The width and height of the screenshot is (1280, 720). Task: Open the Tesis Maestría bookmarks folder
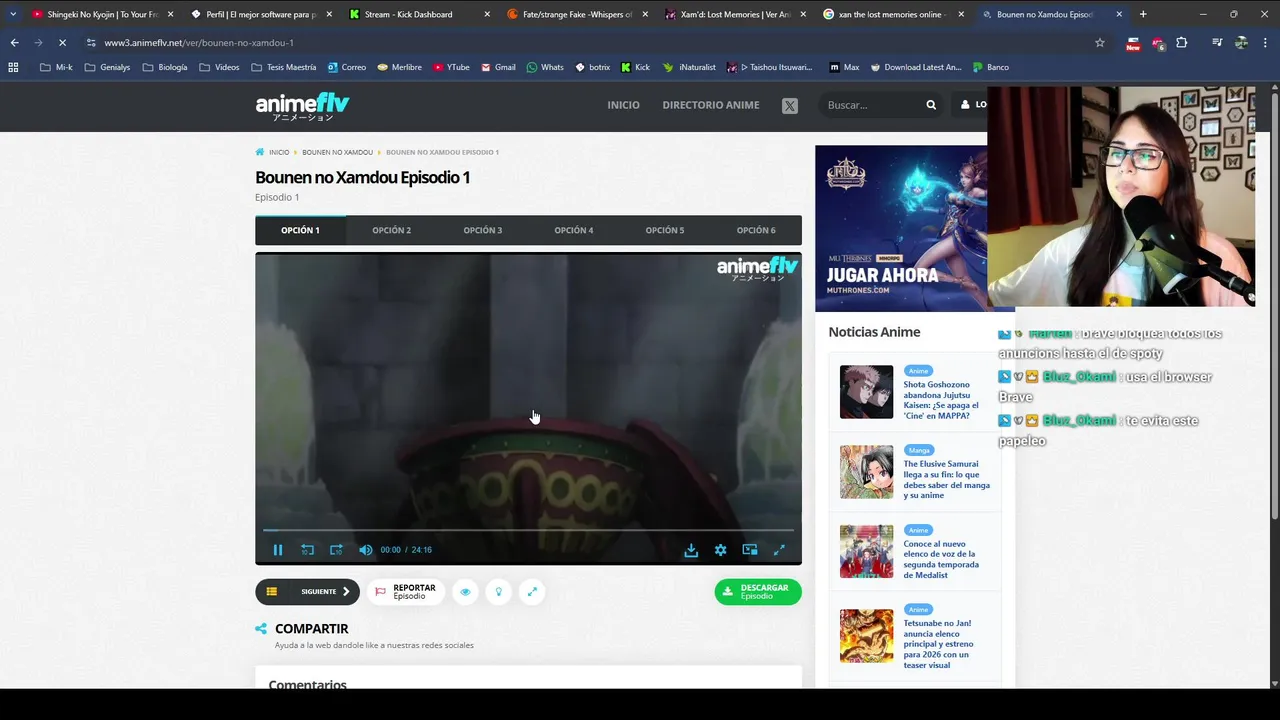[283, 67]
